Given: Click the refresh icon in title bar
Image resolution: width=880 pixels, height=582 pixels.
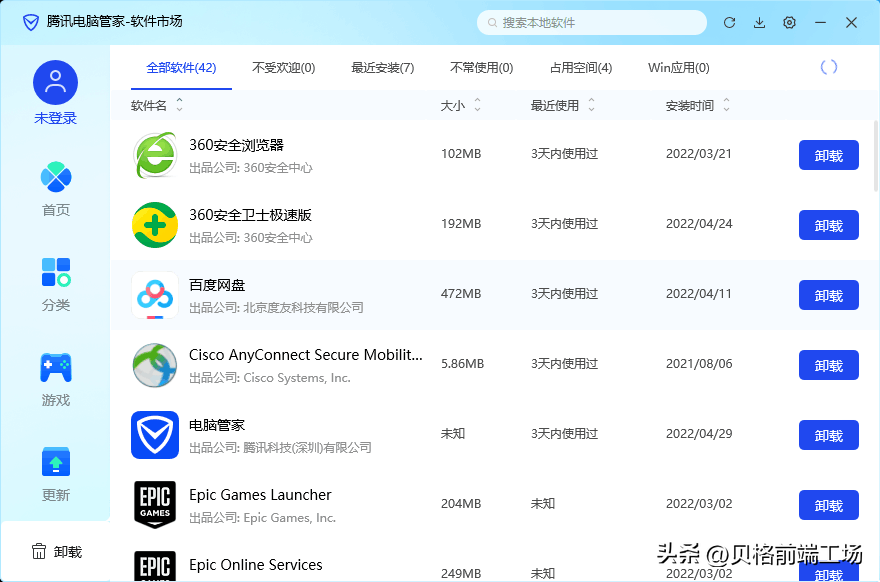Looking at the screenshot, I should pyautogui.click(x=729, y=22).
